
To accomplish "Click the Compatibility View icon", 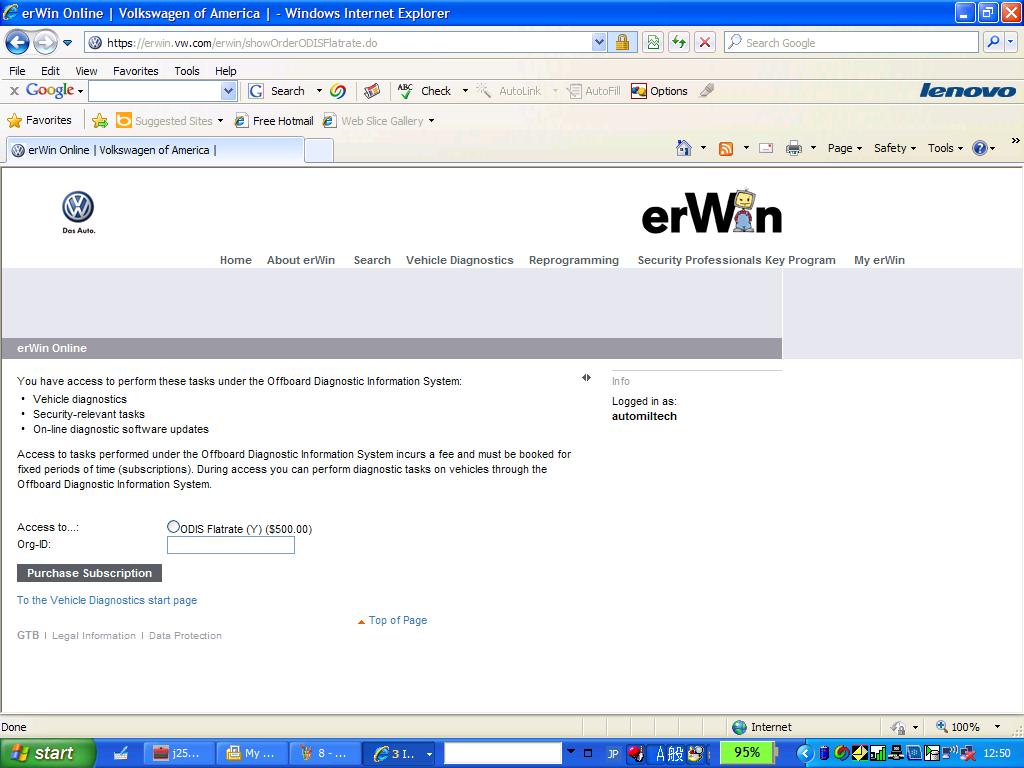I will click(x=653, y=43).
